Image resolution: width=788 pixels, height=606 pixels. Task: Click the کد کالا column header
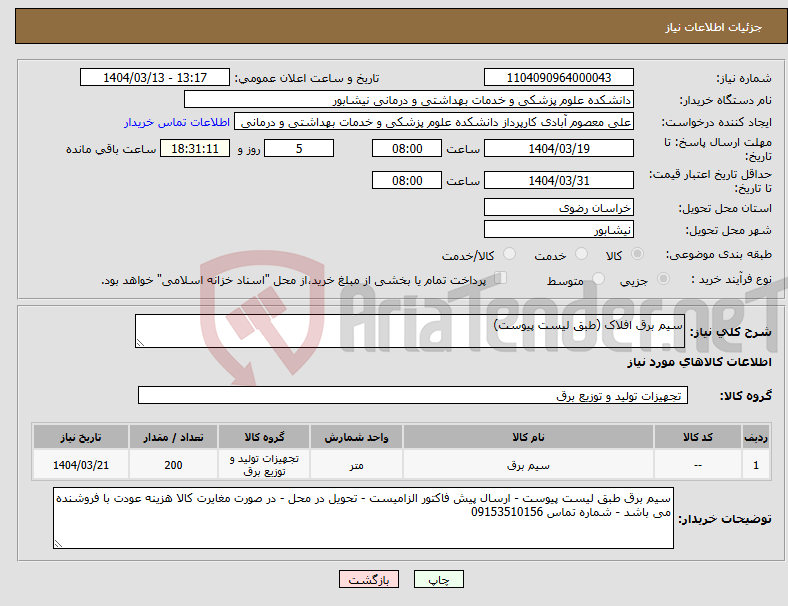coord(698,437)
